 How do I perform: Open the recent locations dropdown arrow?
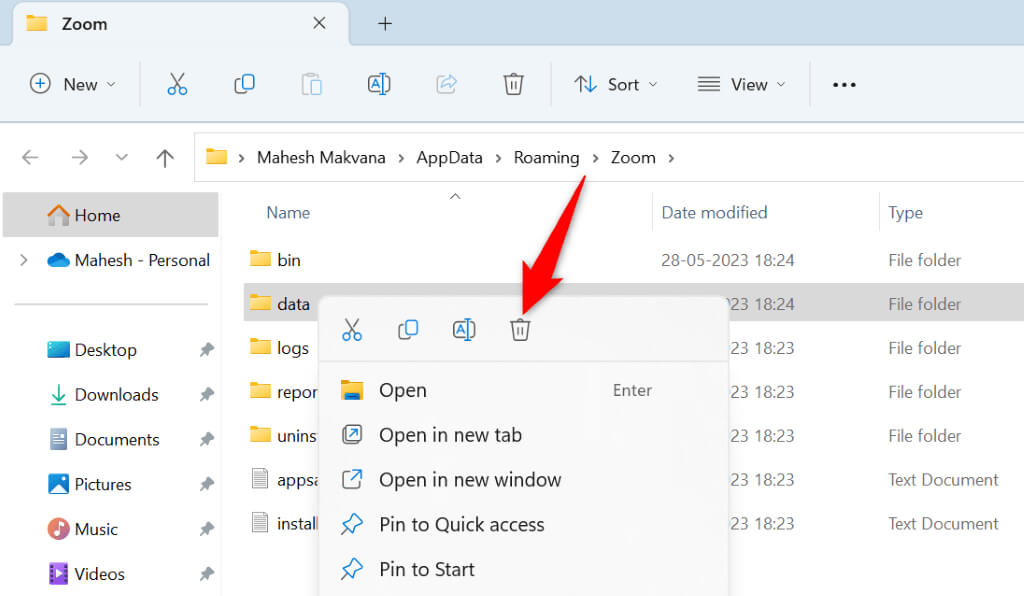click(x=121, y=157)
